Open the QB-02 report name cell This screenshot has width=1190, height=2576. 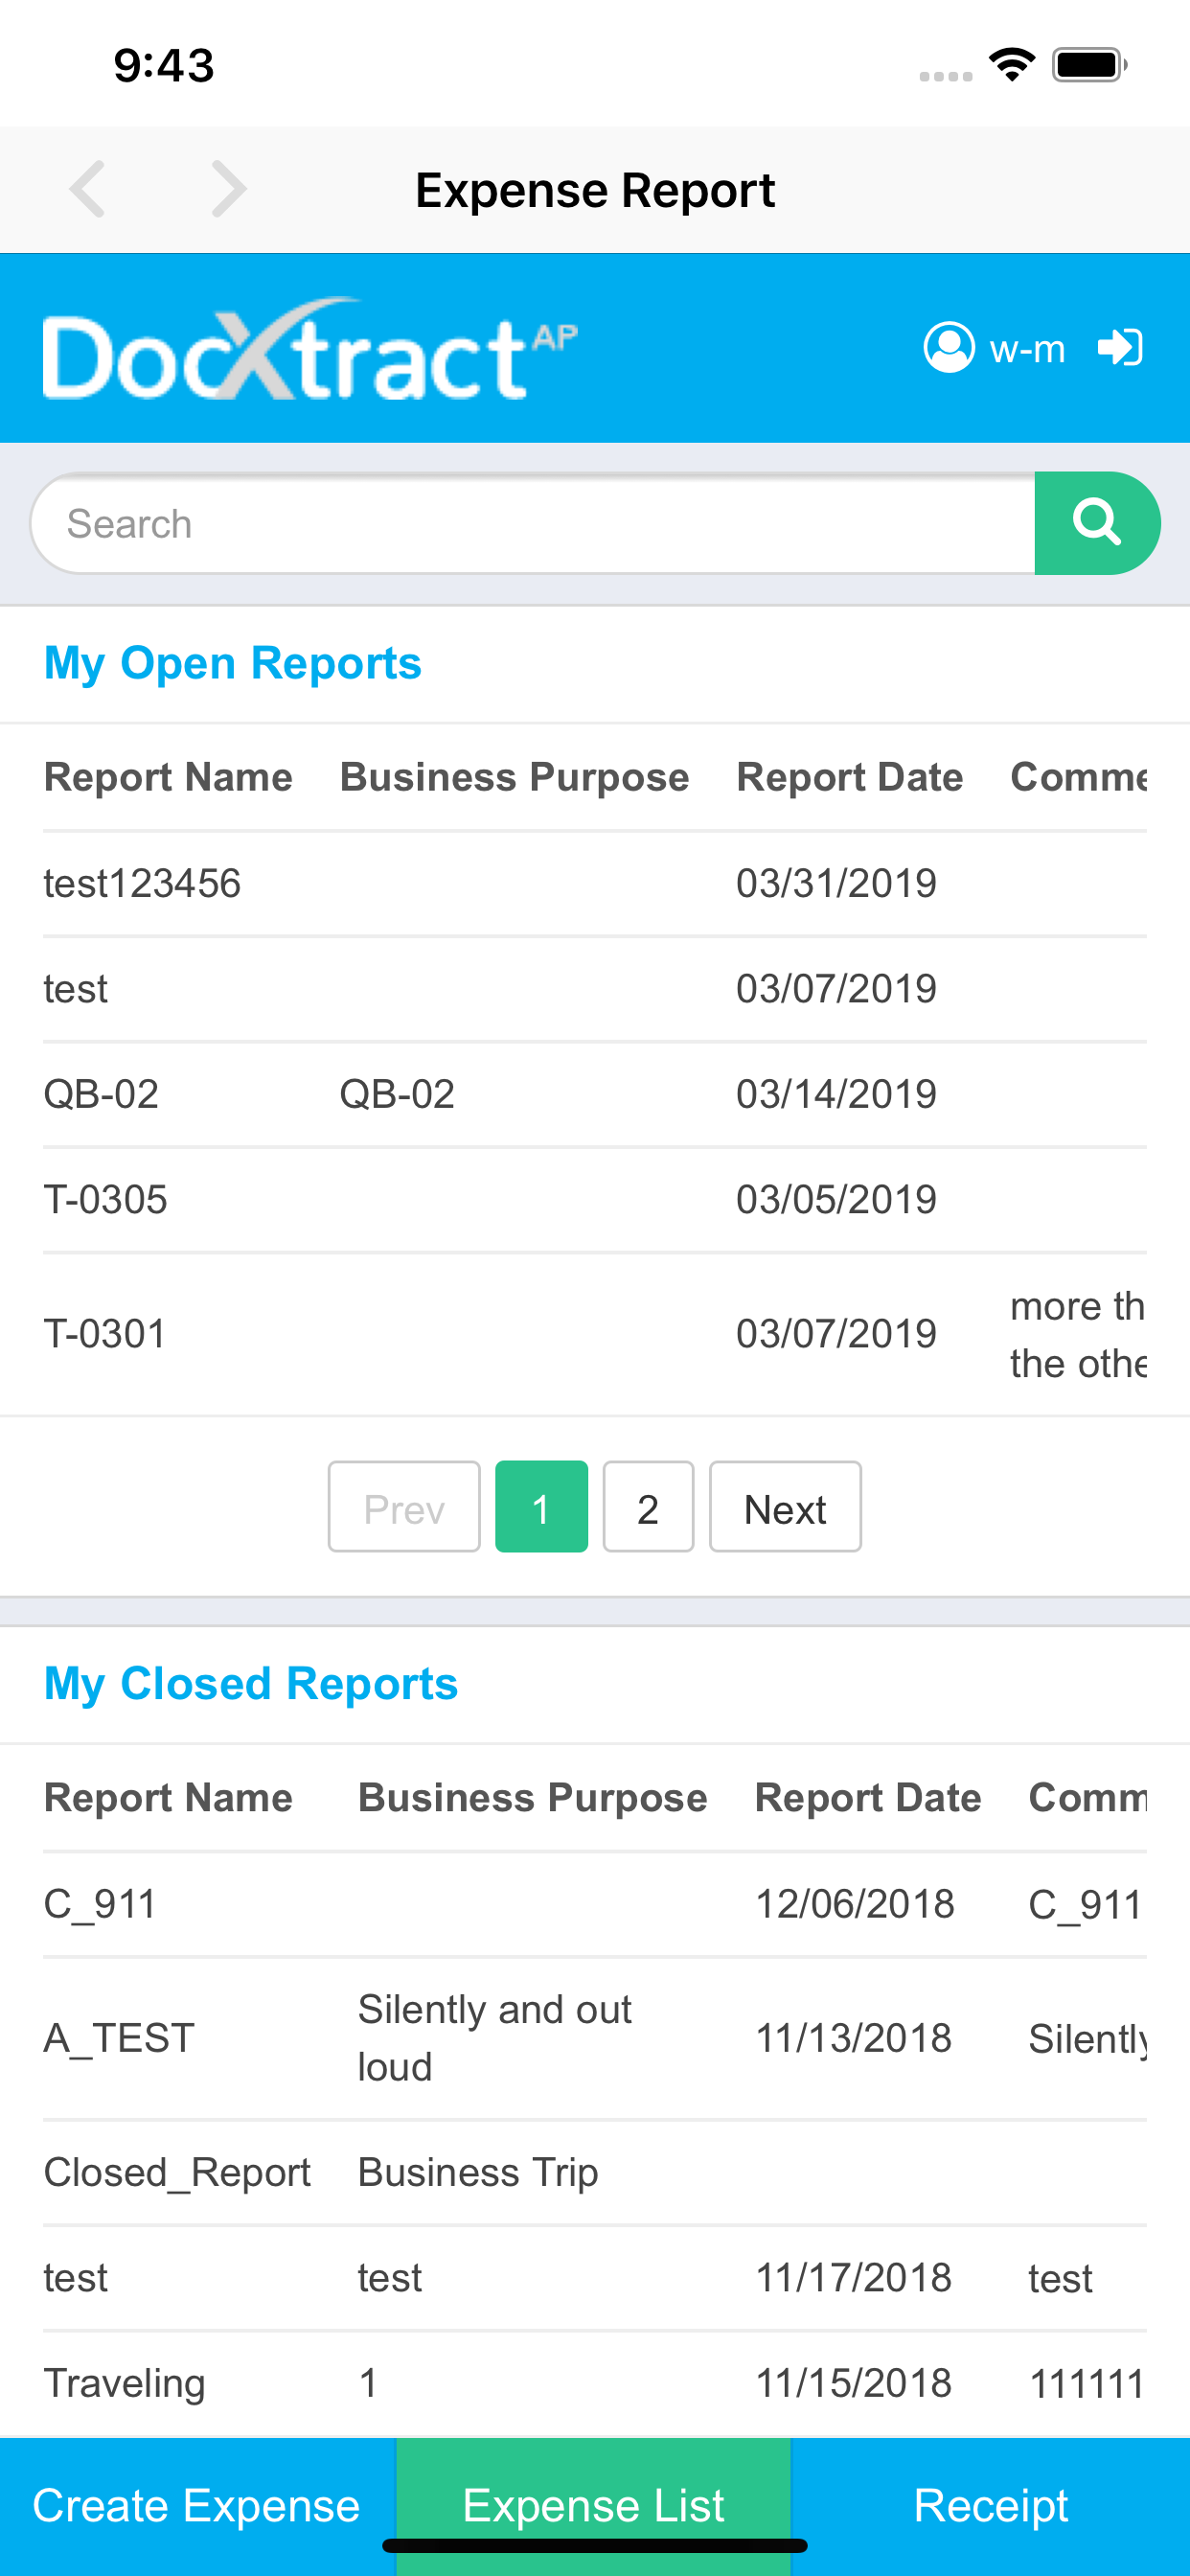click(101, 1094)
